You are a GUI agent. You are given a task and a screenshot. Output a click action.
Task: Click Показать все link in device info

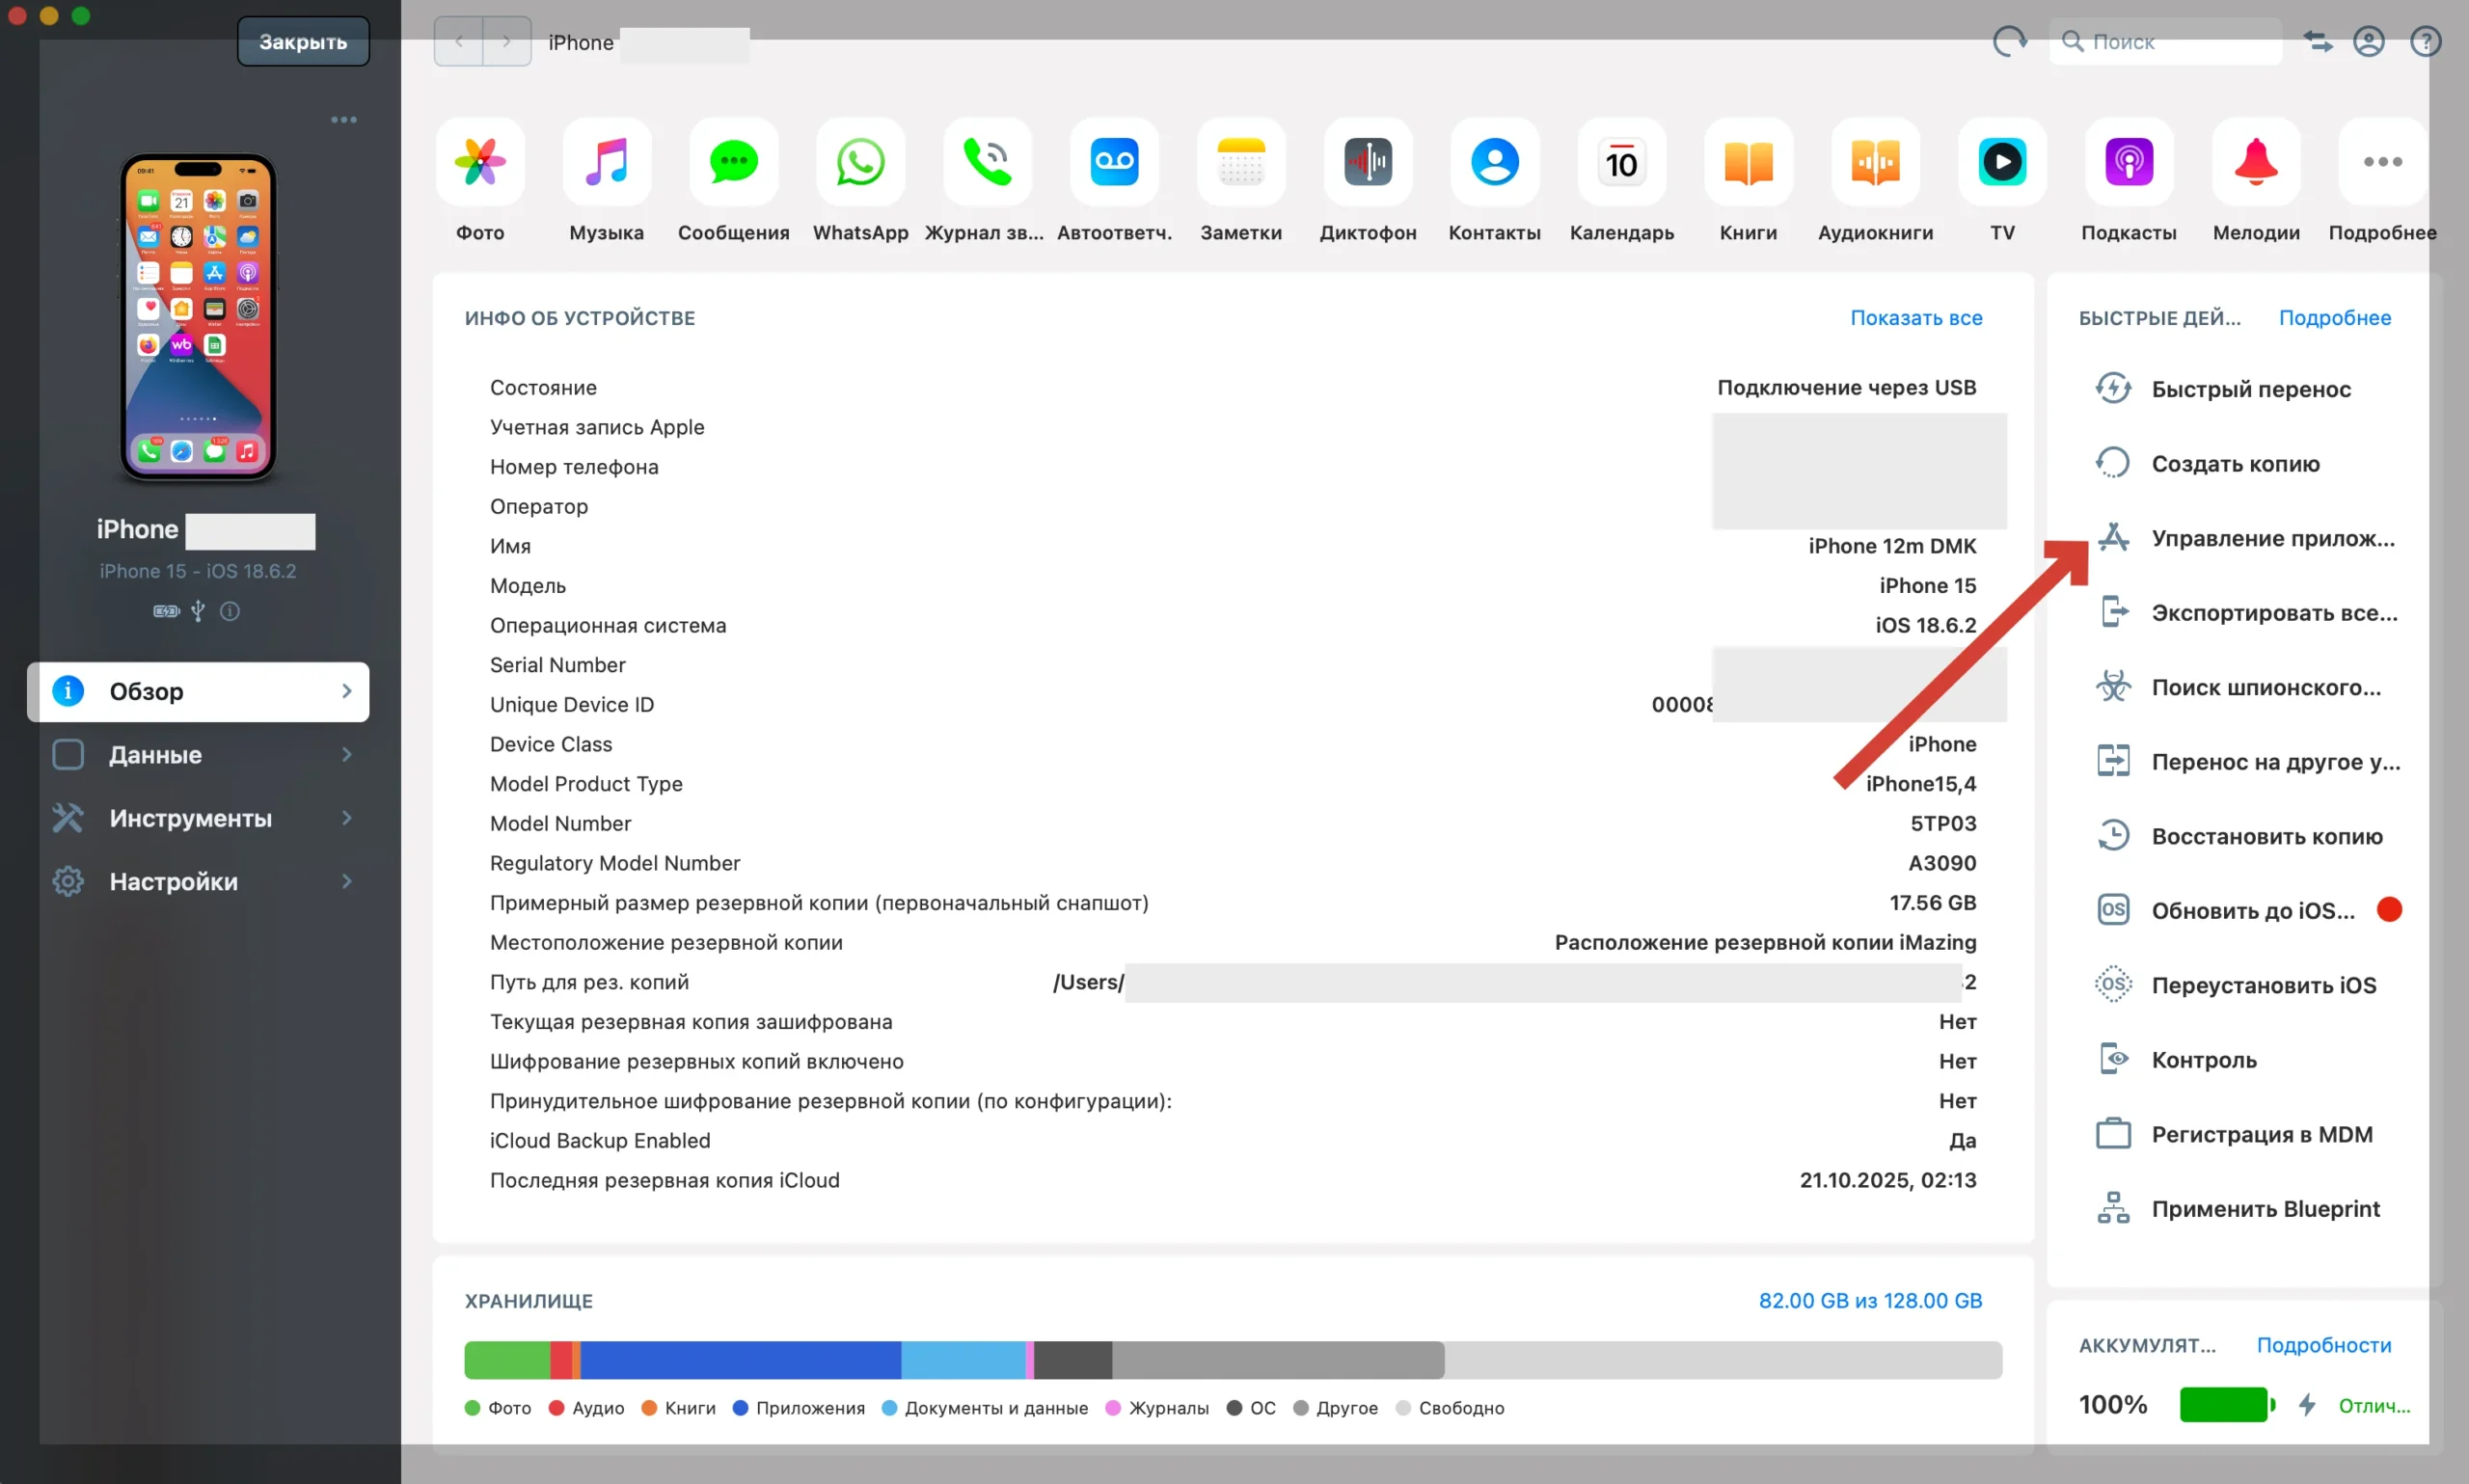click(1916, 318)
